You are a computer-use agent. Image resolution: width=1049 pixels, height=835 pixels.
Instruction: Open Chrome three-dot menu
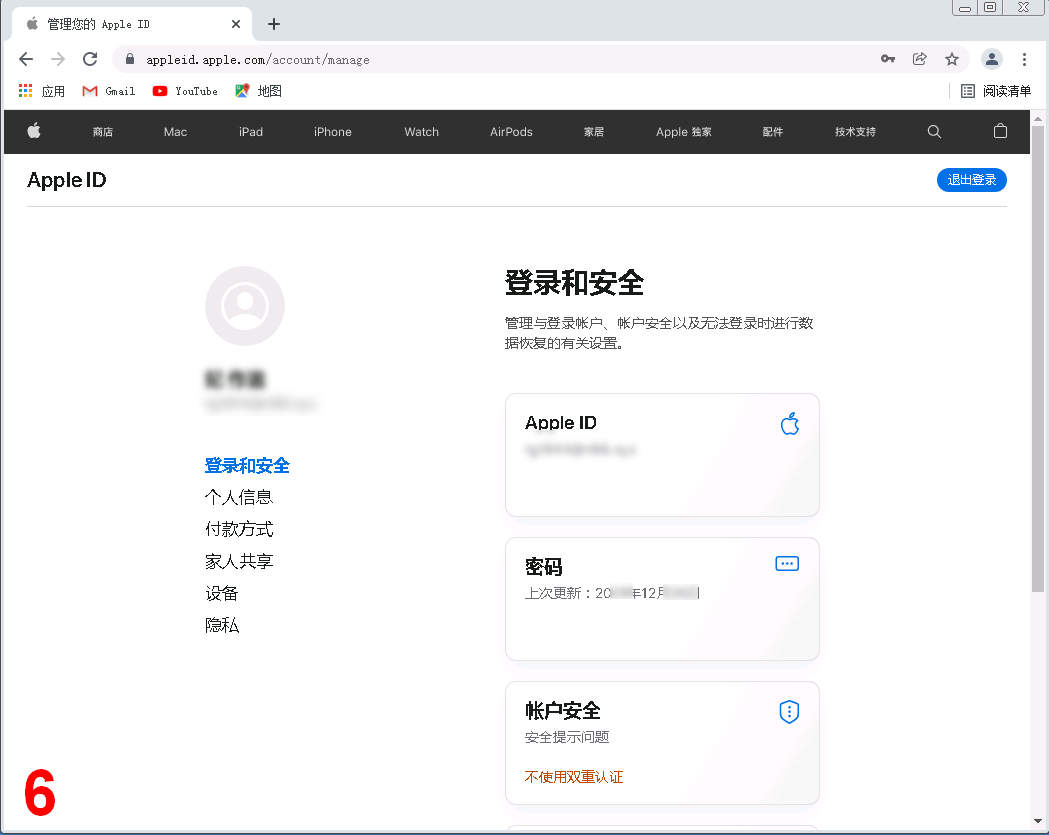pyautogui.click(x=1024, y=59)
